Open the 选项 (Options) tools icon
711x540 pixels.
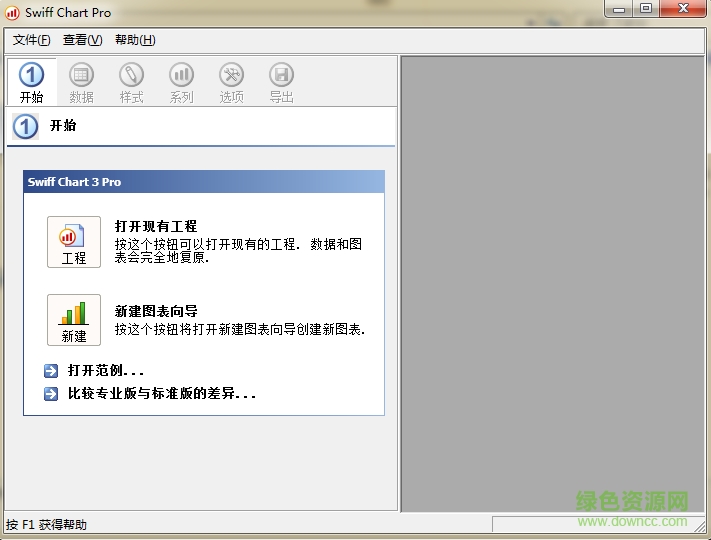pyautogui.click(x=231, y=75)
